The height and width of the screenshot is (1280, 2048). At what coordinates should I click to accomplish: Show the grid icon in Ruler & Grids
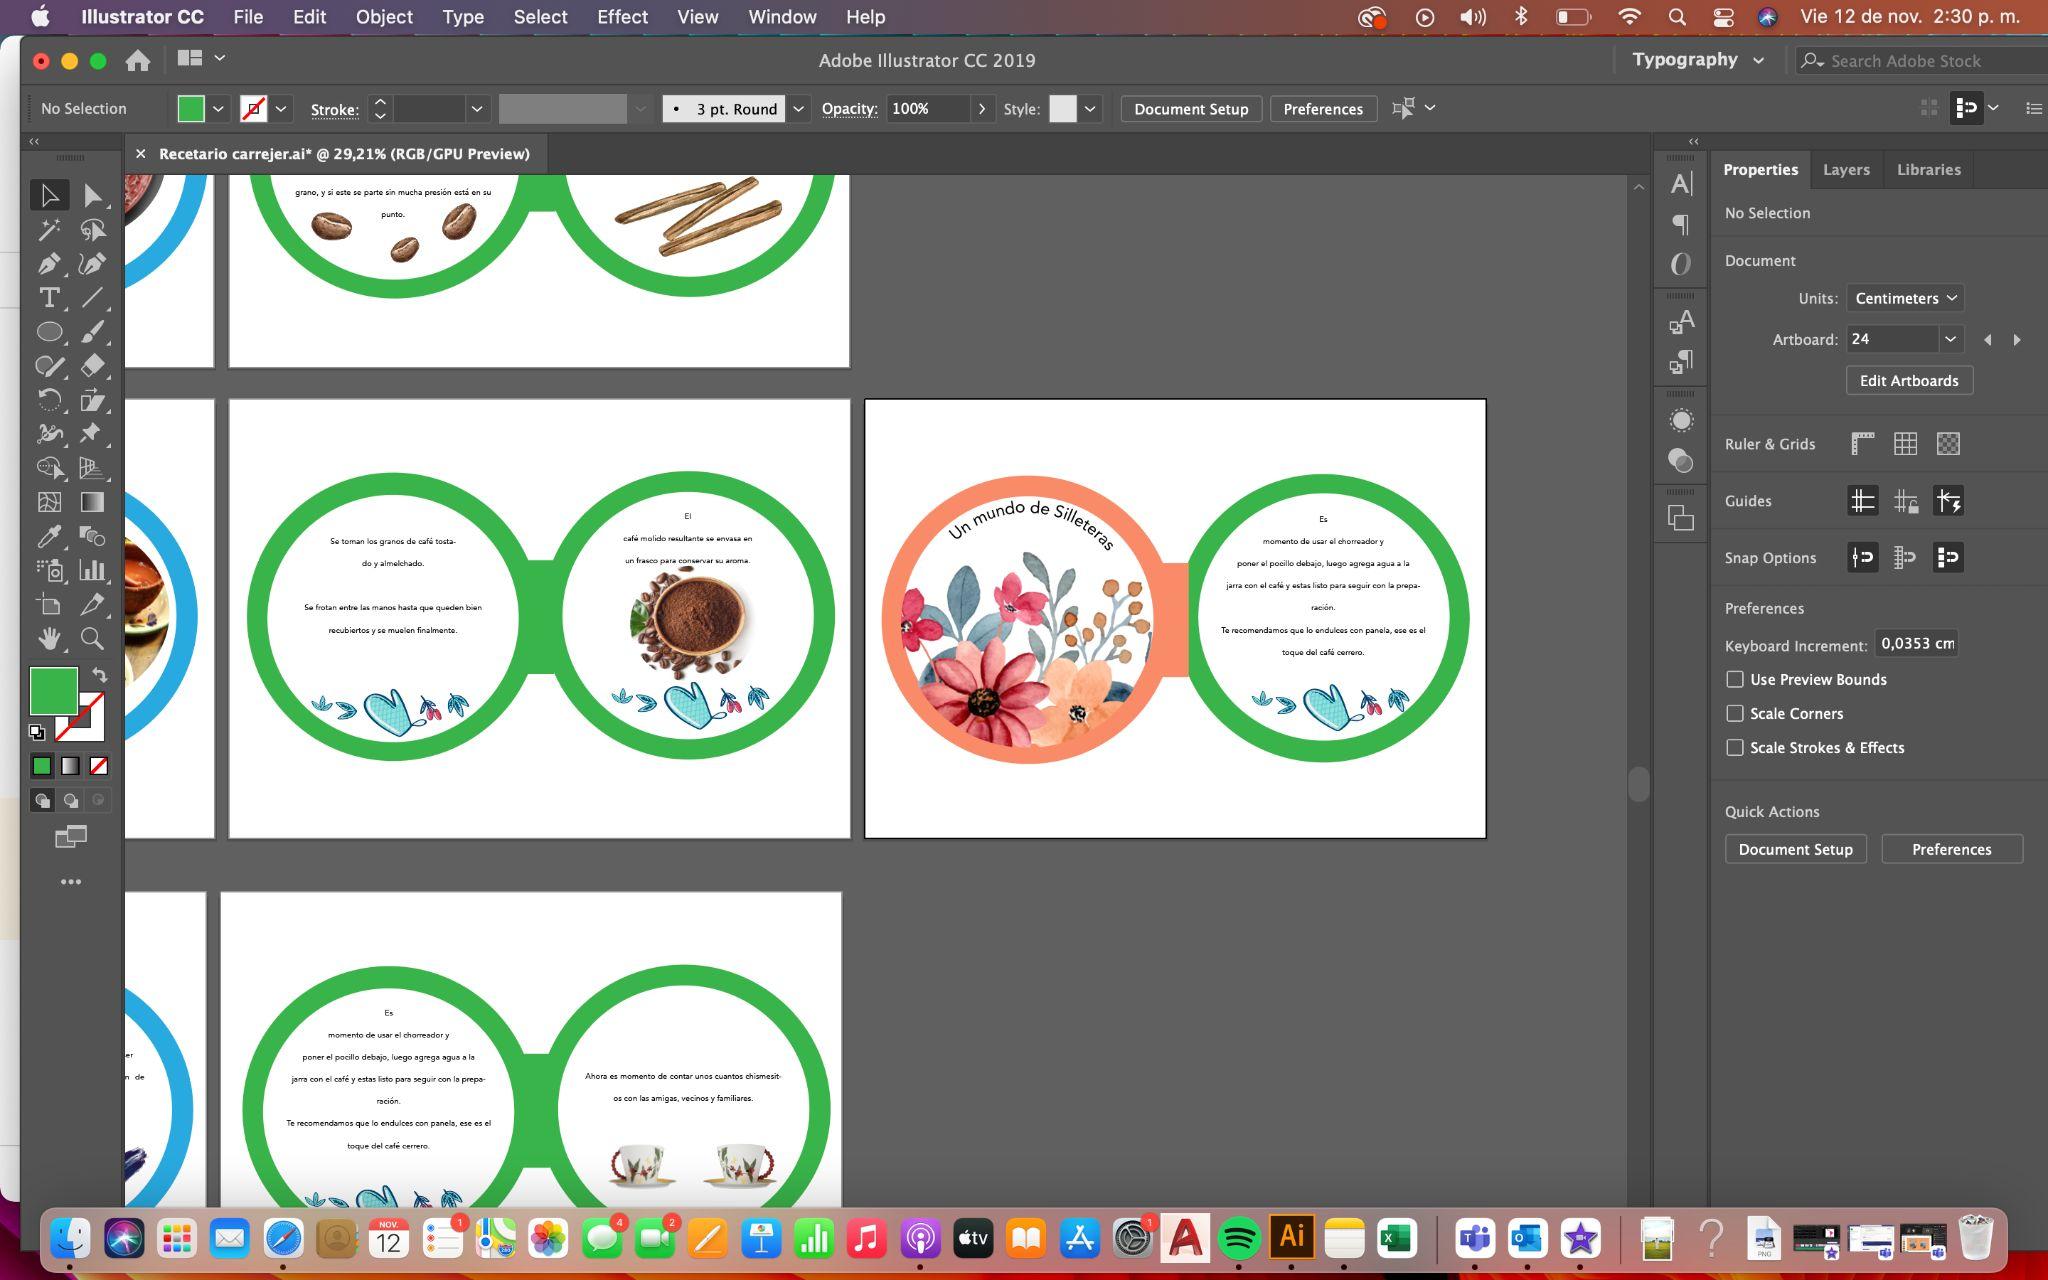point(1905,444)
